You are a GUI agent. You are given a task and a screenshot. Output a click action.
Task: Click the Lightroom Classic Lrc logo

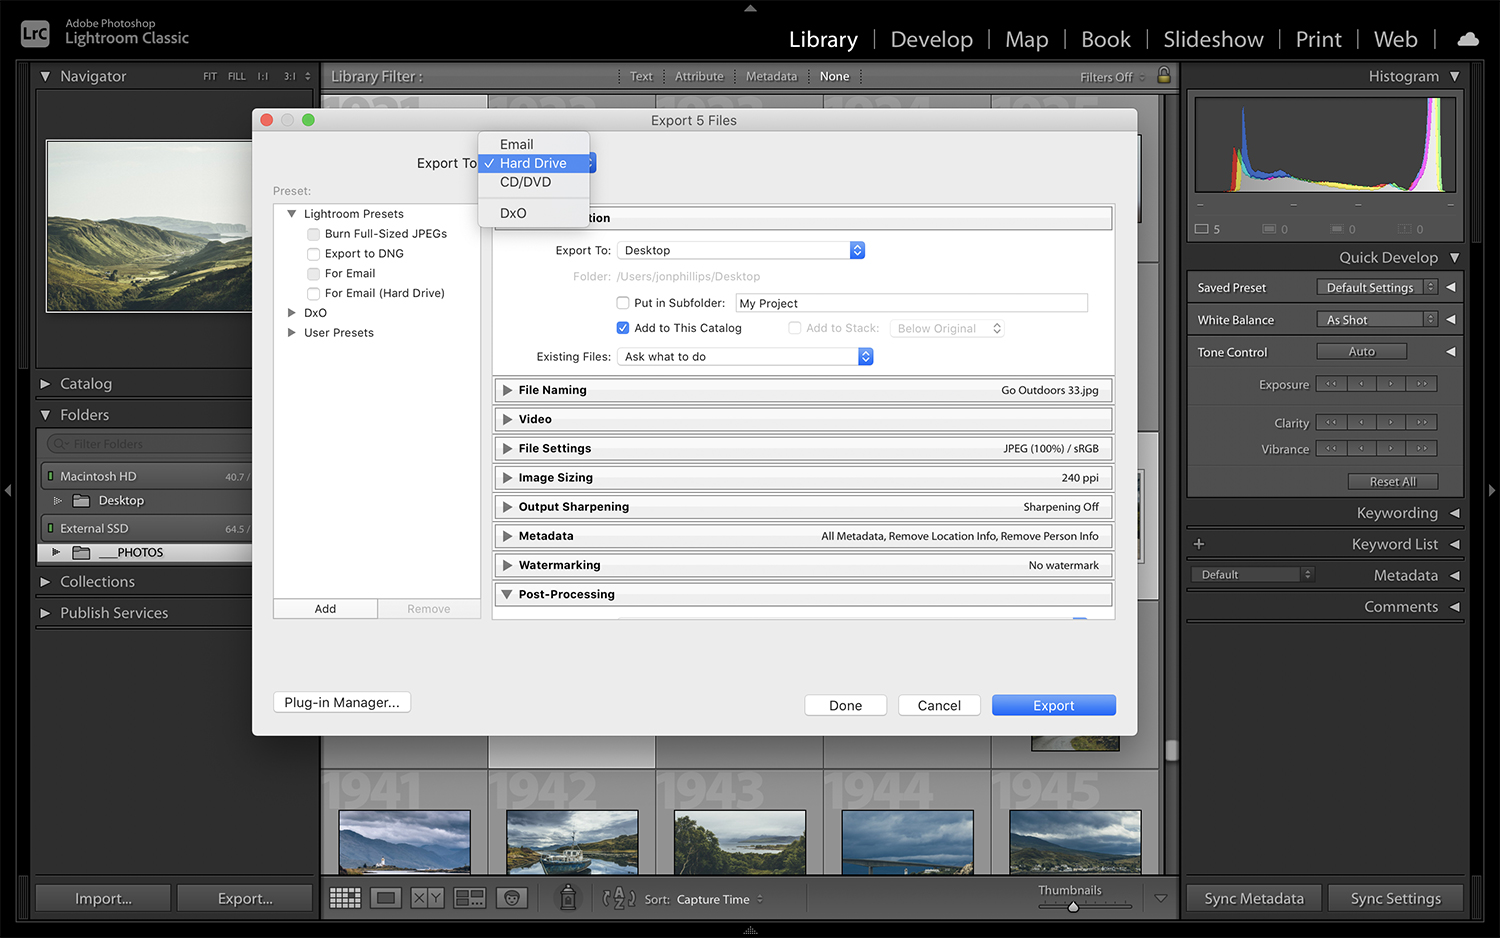coord(35,33)
